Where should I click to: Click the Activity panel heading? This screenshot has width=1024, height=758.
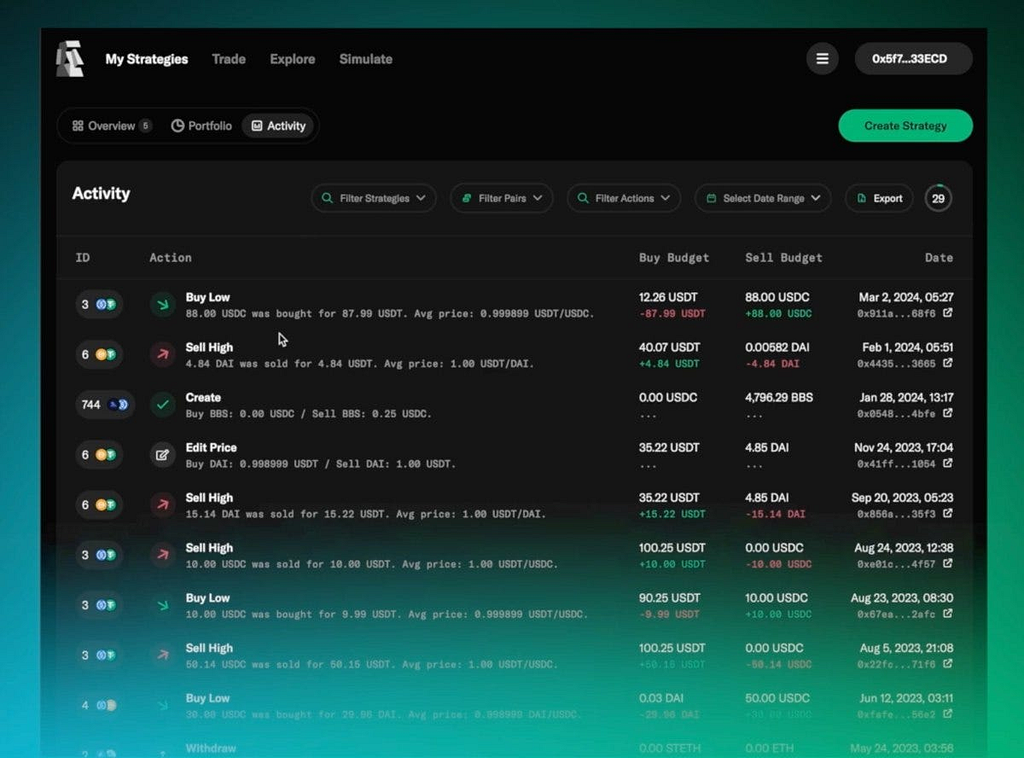pyautogui.click(x=101, y=193)
